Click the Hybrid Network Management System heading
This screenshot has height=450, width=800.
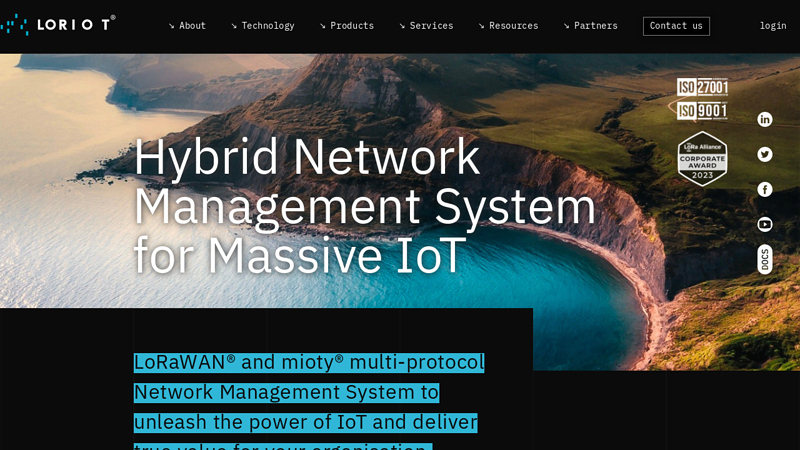click(364, 205)
